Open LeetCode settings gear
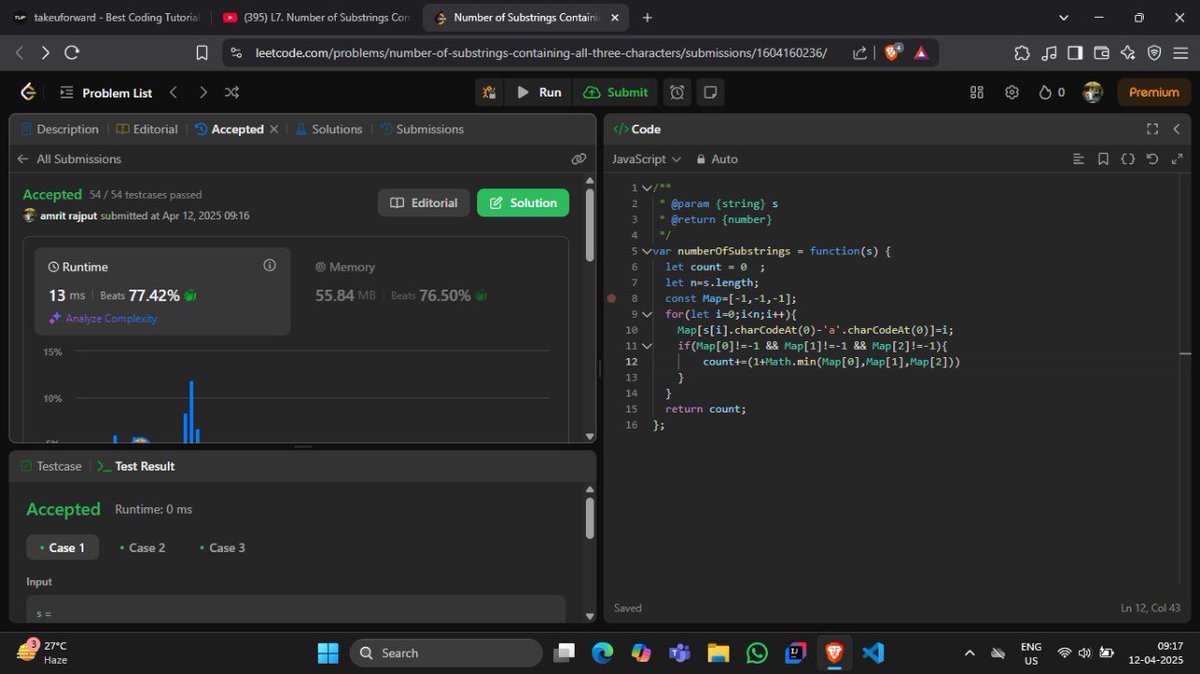This screenshot has height=674, width=1200. [1011, 92]
